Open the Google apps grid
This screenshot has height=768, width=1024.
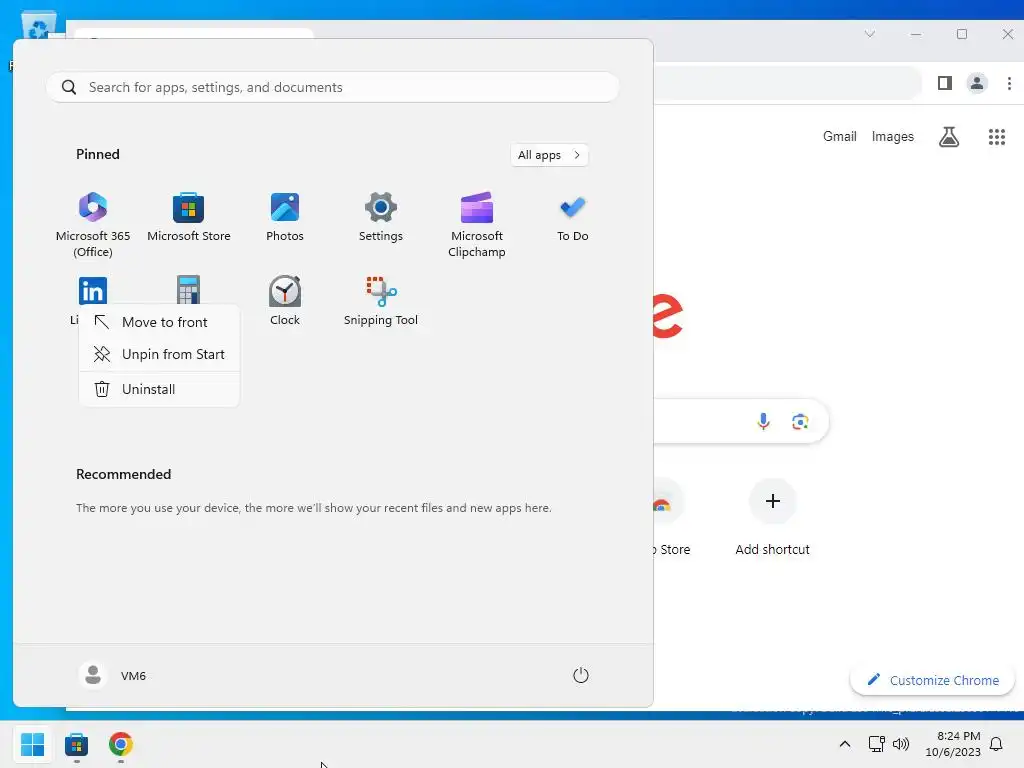point(997,136)
